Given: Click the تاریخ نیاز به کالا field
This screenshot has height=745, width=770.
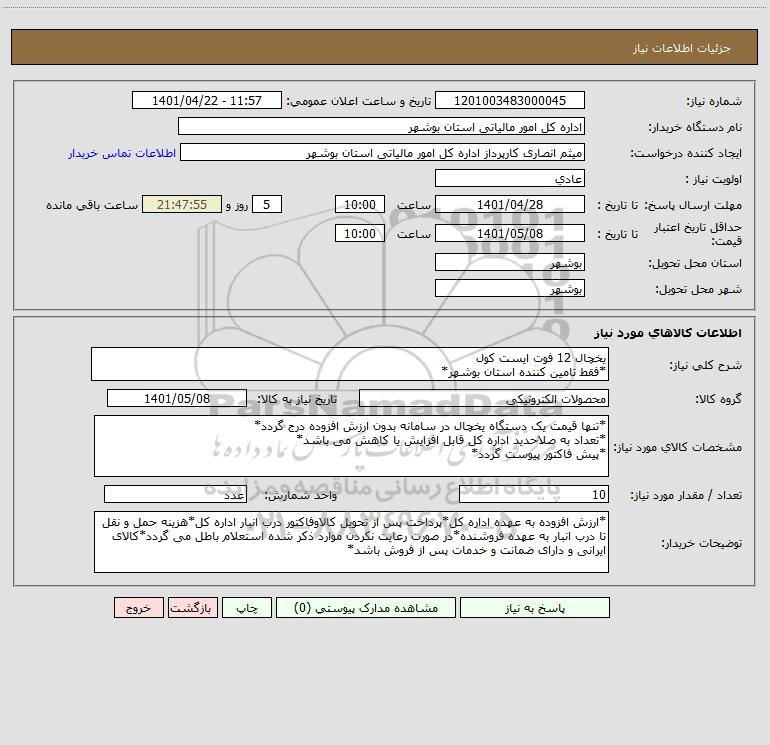Looking at the screenshot, I should pyautogui.click(x=177, y=398).
